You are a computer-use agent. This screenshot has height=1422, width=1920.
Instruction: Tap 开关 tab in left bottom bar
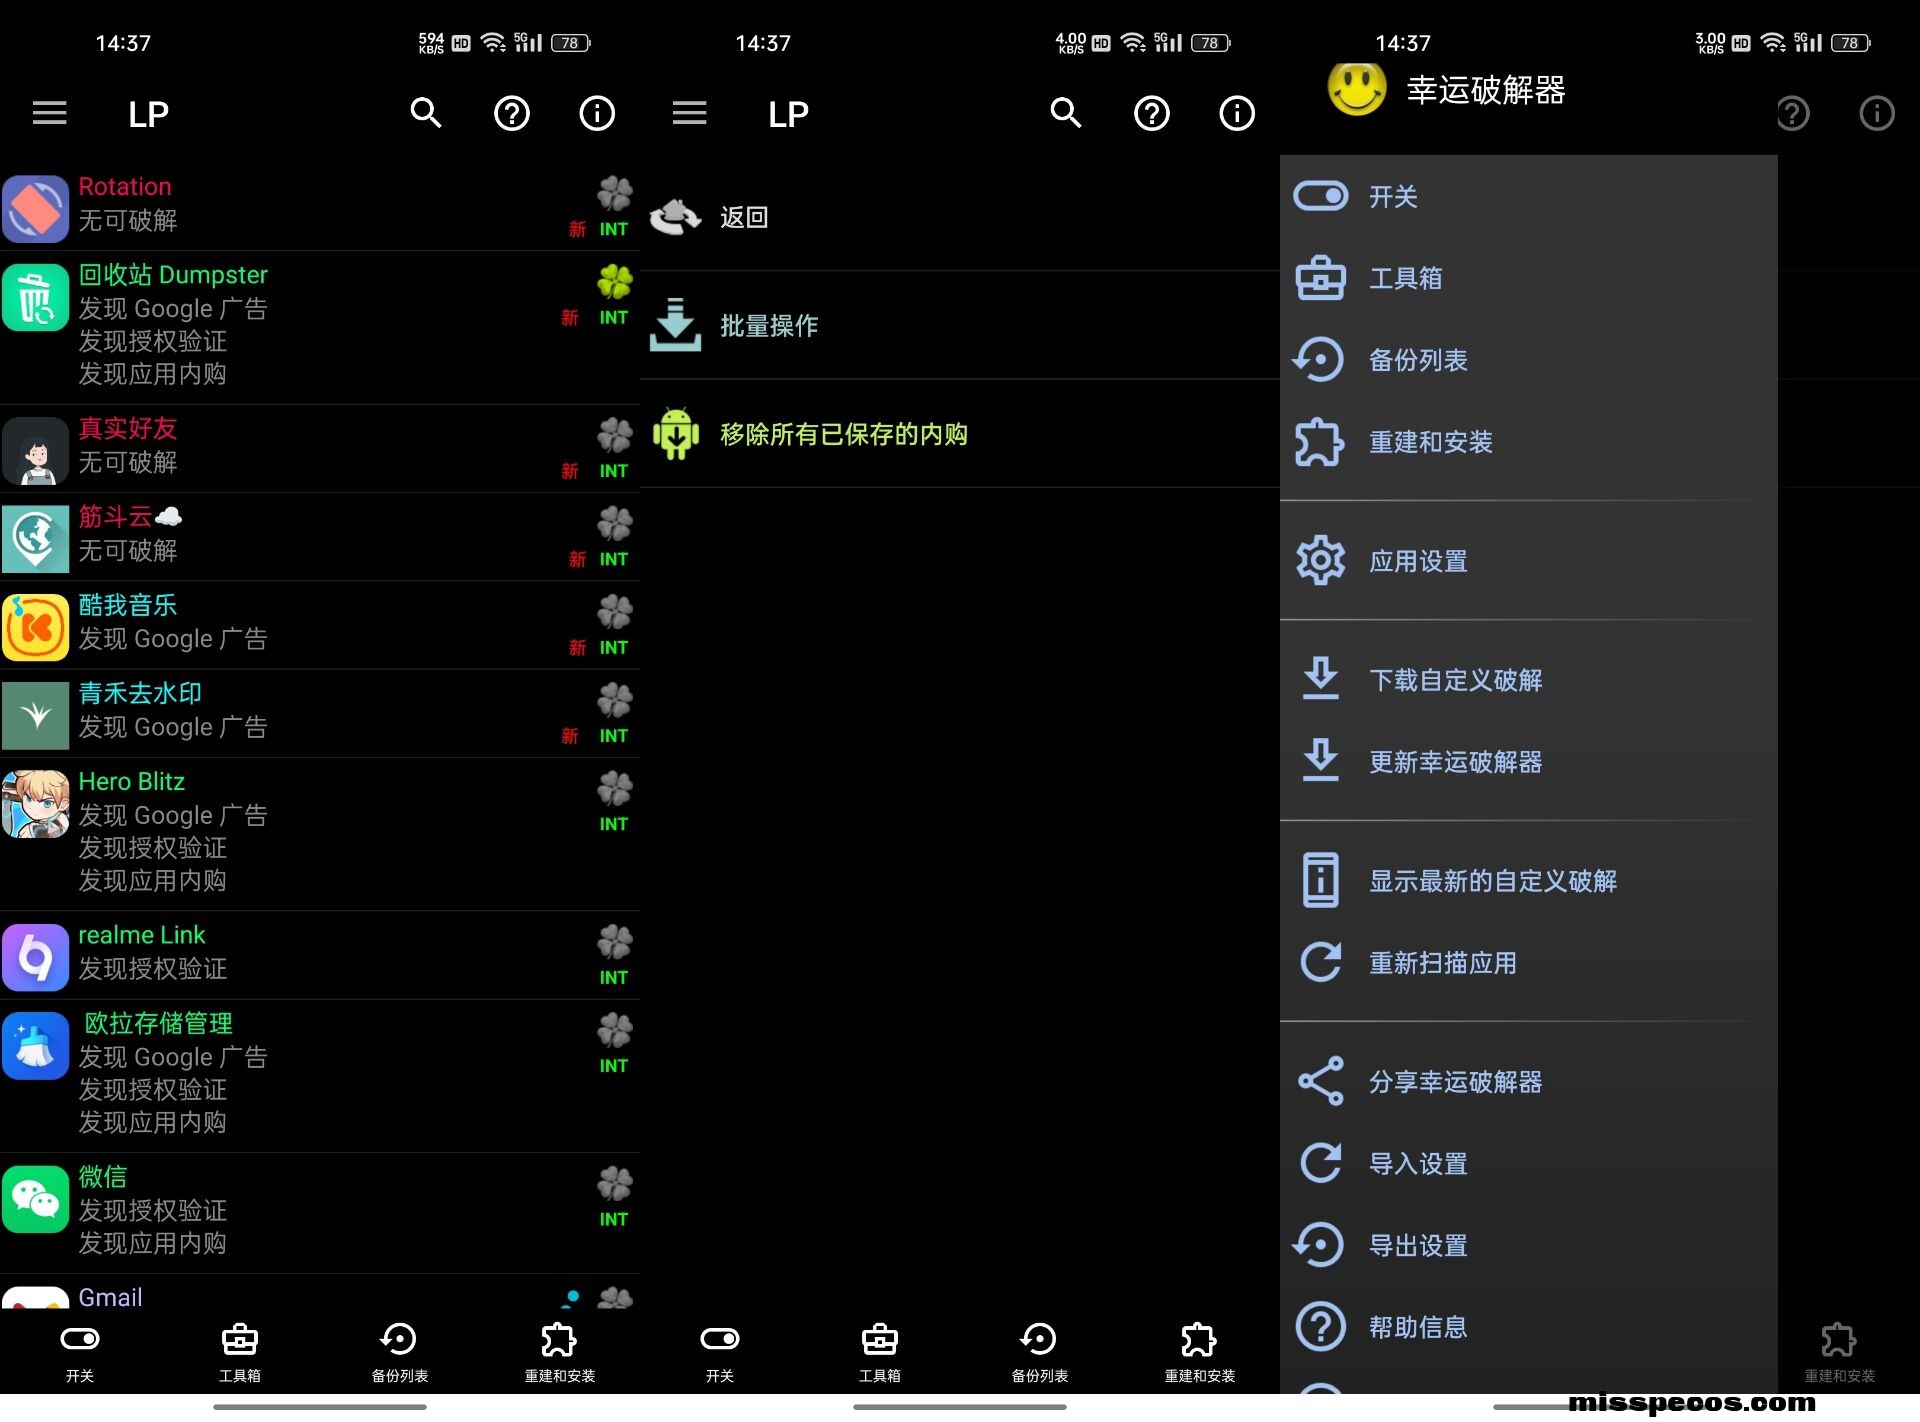[x=80, y=1353]
